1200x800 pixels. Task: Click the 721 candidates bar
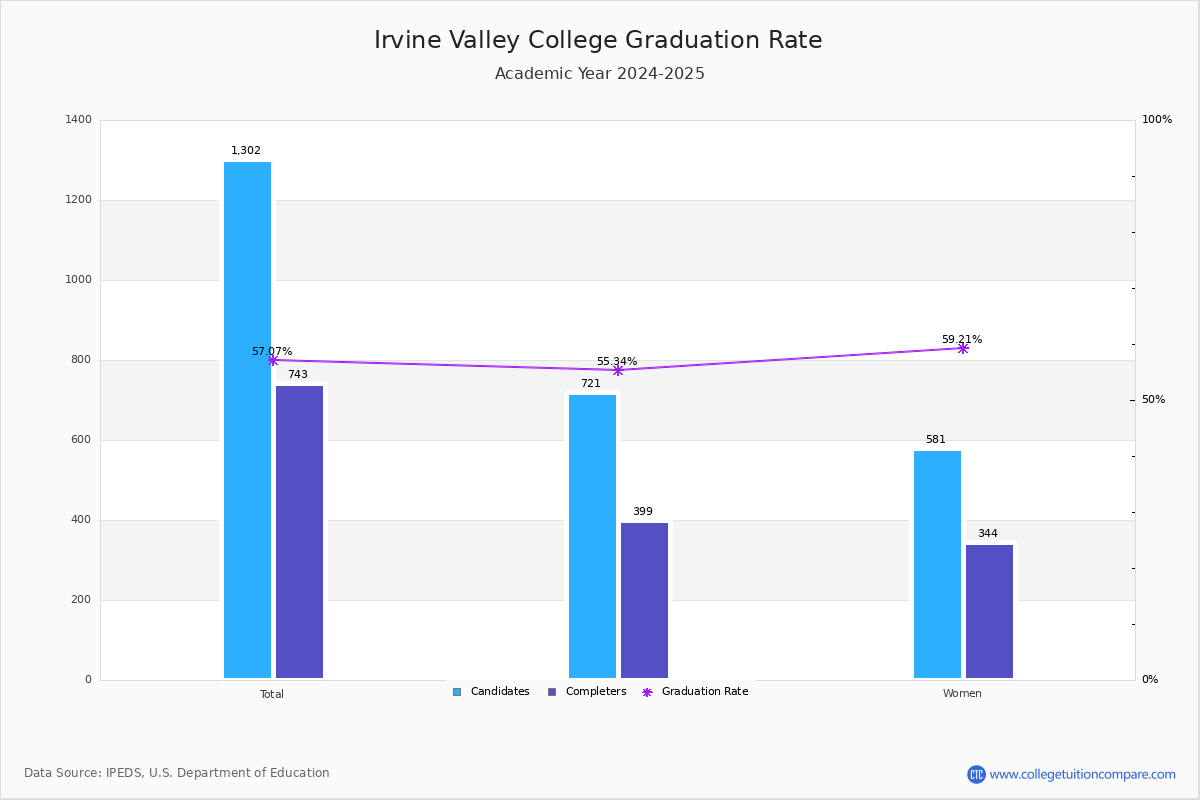(592, 536)
